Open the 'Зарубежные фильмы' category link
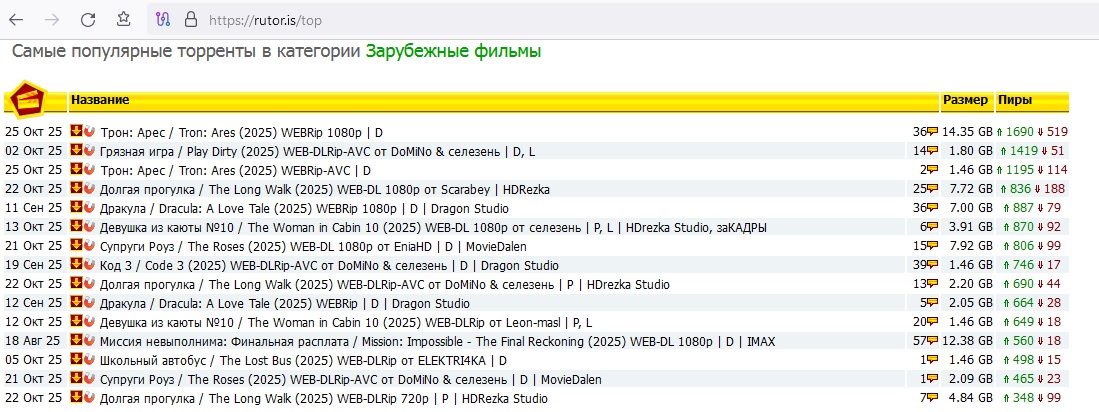 pyautogui.click(x=453, y=51)
